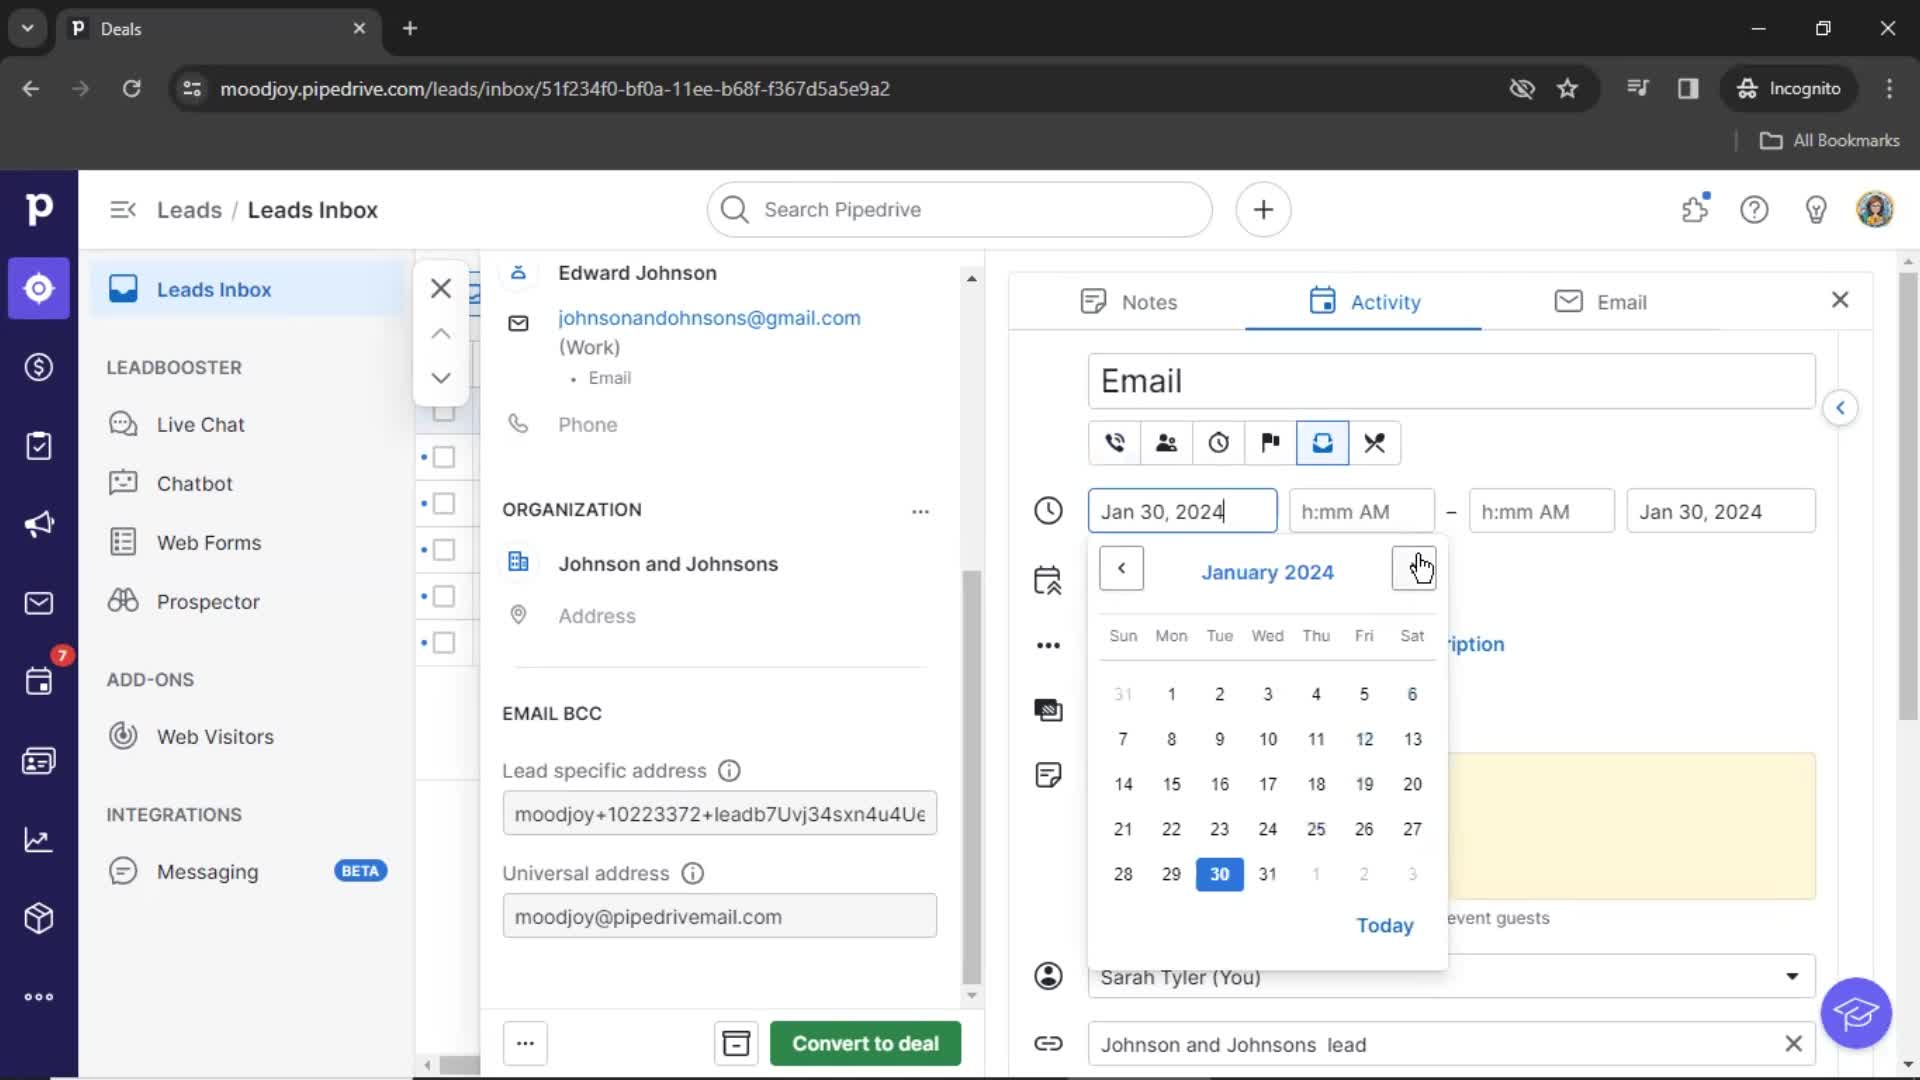Remove the Johnson and Johnsons lead link
Image resolution: width=1920 pixels, height=1080 pixels.
click(x=1793, y=1044)
